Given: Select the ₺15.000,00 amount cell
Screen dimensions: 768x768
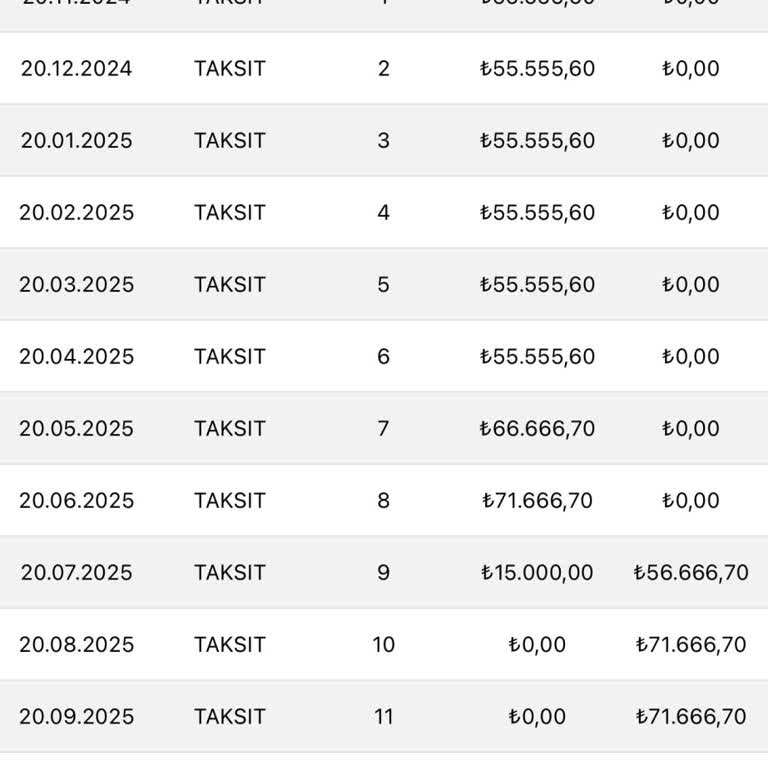Looking at the screenshot, I should pyautogui.click(x=537, y=573).
